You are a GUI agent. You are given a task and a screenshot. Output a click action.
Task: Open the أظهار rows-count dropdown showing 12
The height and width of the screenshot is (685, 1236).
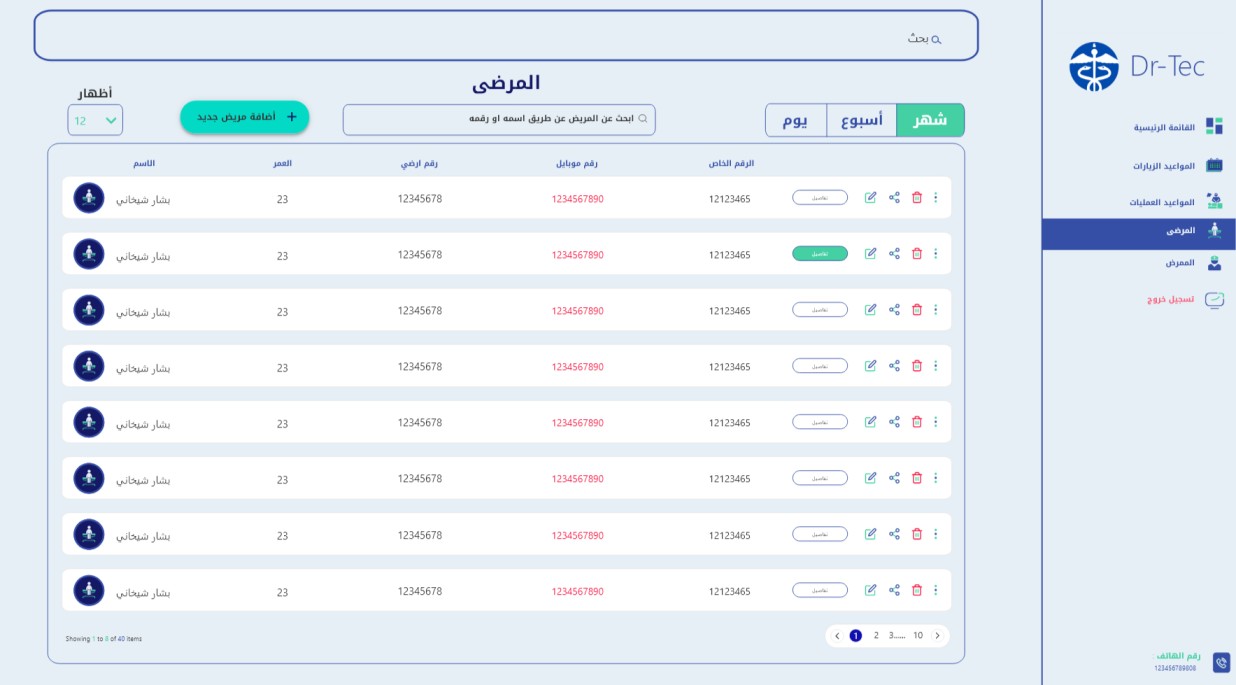[95, 121]
